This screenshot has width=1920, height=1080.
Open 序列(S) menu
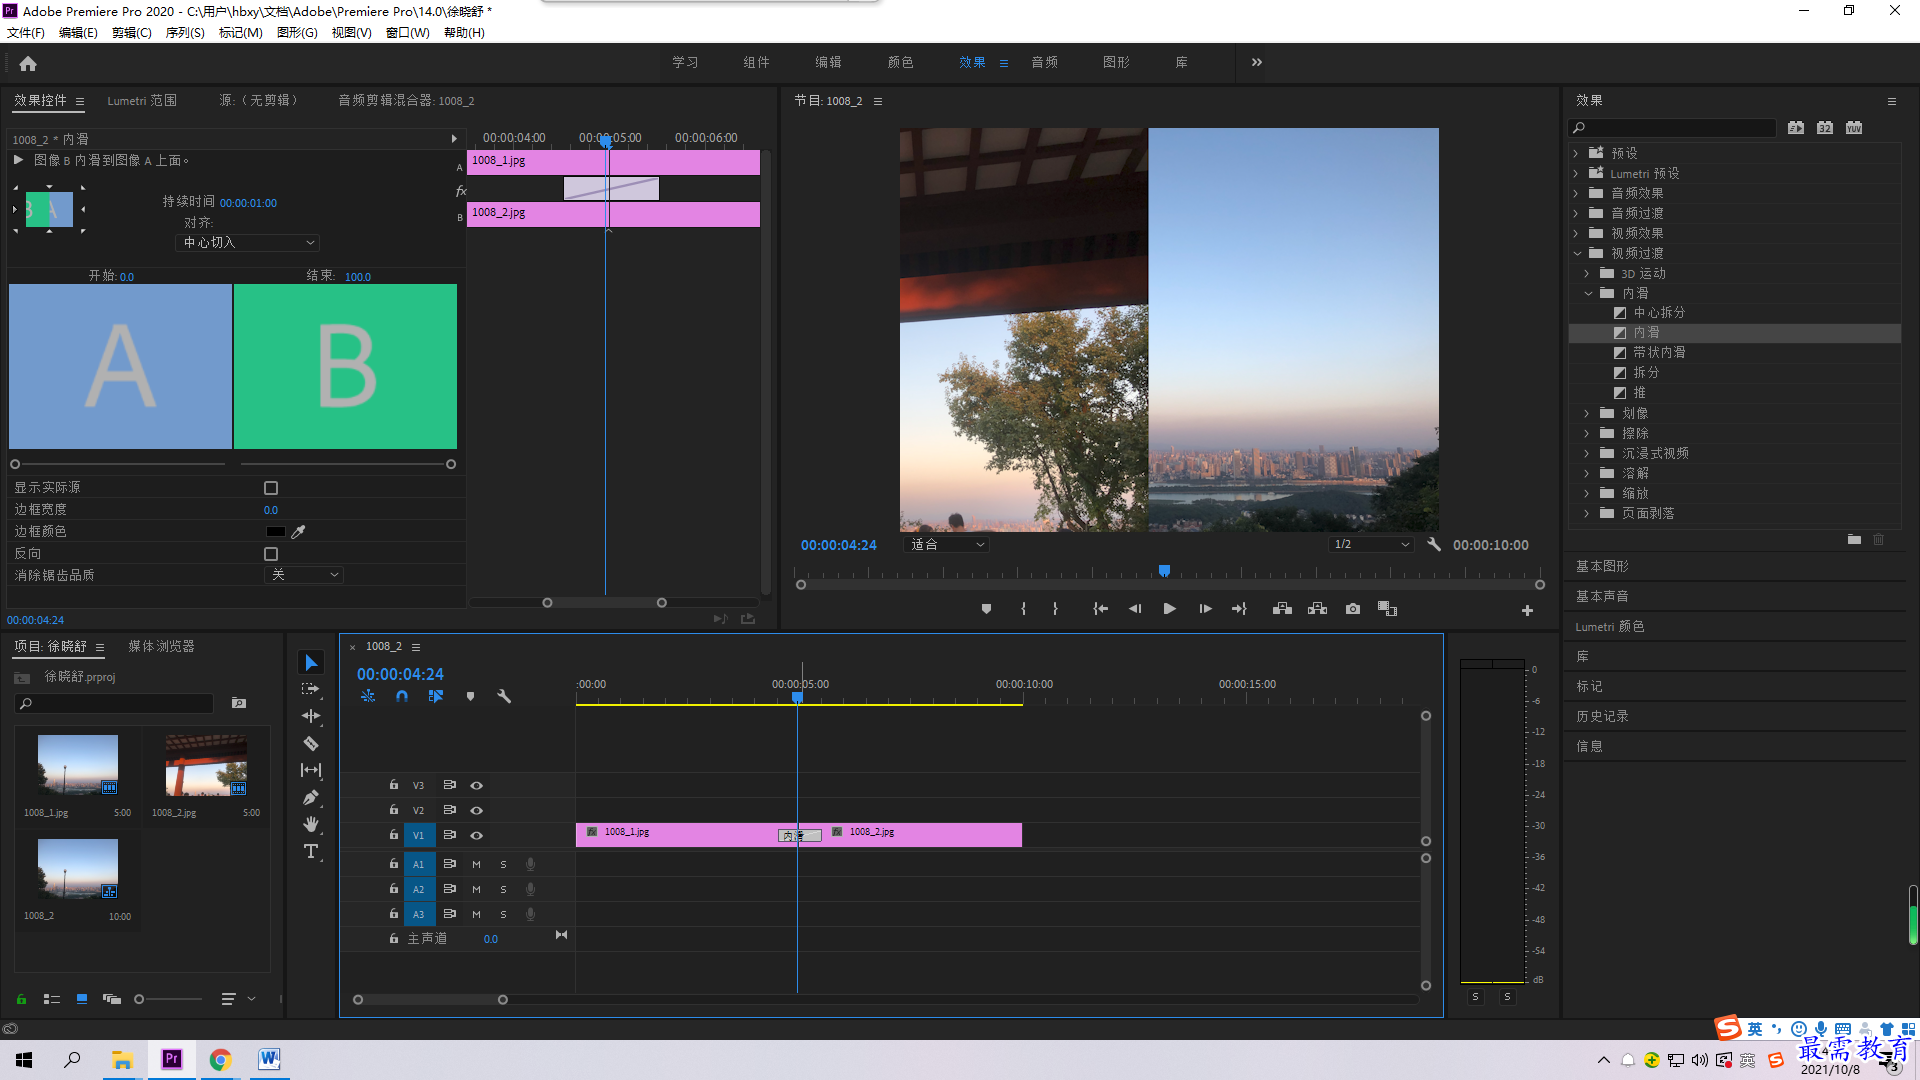coord(185,33)
